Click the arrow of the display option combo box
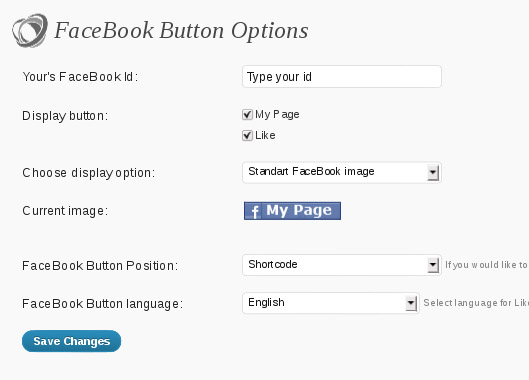This screenshot has height=380, width=529. 433,173
